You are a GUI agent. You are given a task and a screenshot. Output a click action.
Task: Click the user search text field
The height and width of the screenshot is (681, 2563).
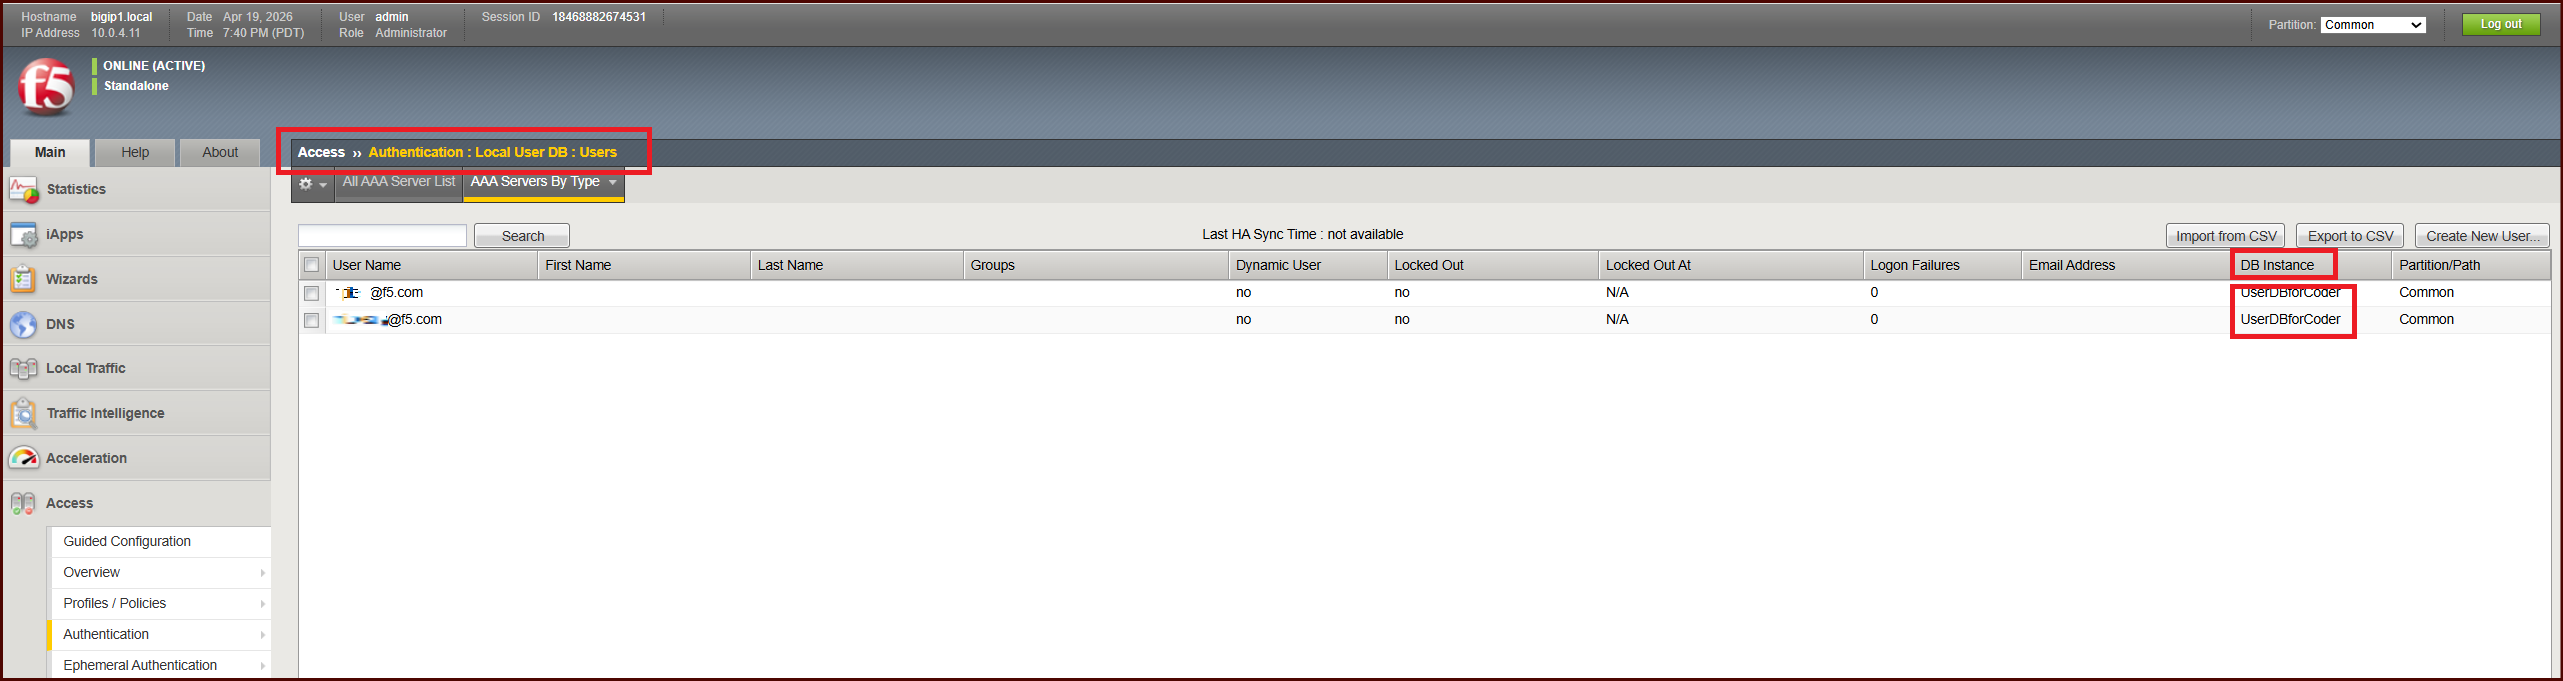[382, 236]
